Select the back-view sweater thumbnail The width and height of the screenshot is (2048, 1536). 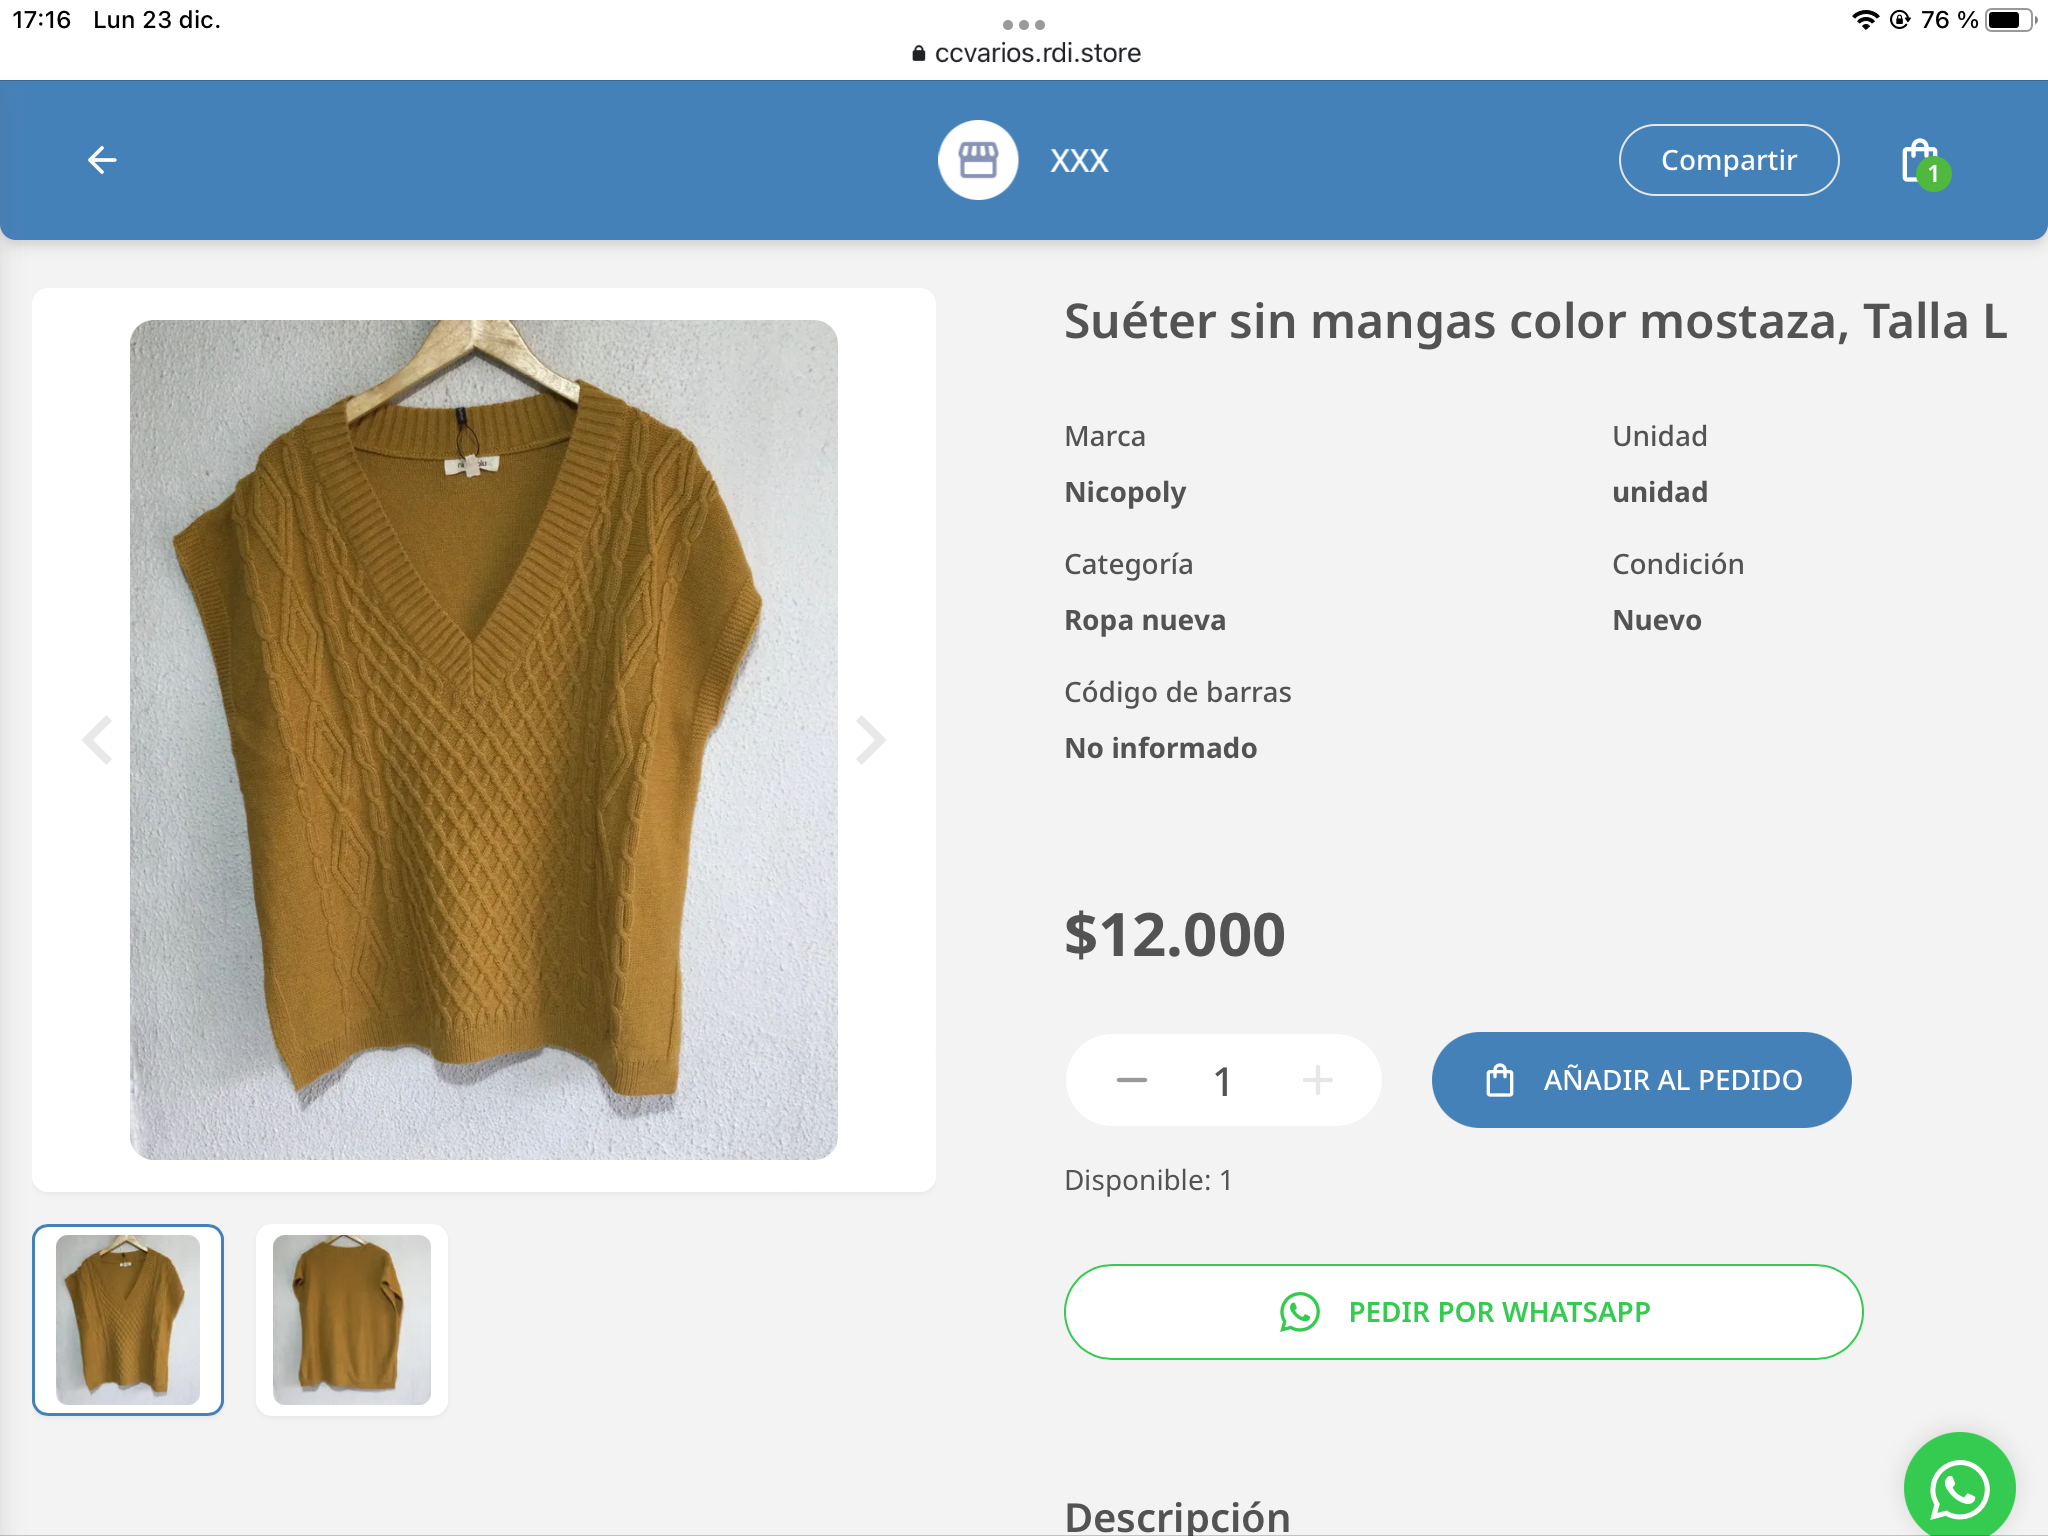coord(351,1320)
